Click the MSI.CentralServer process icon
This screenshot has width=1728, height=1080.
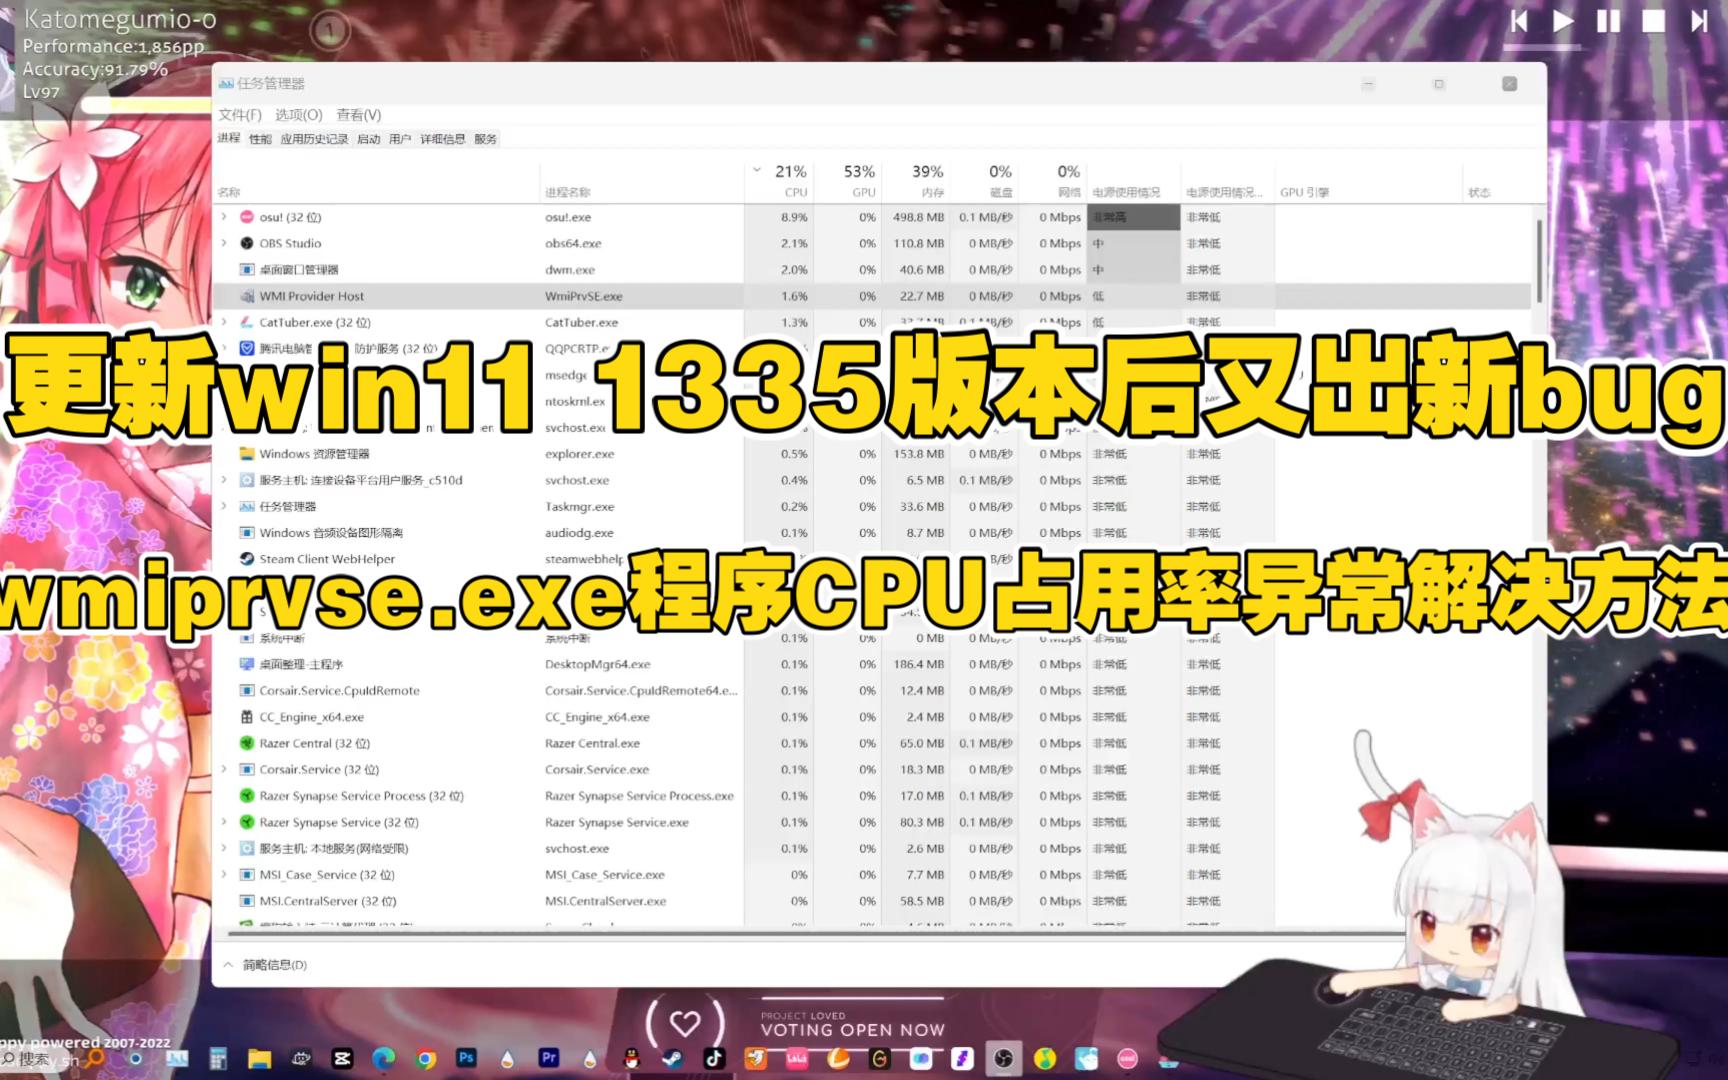[247, 901]
